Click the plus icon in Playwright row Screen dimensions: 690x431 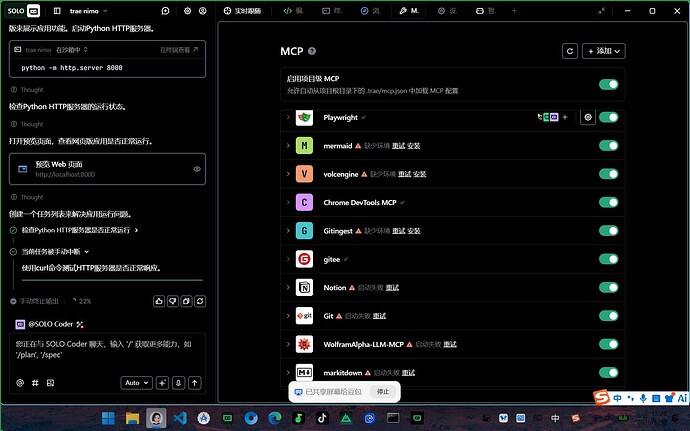point(565,118)
